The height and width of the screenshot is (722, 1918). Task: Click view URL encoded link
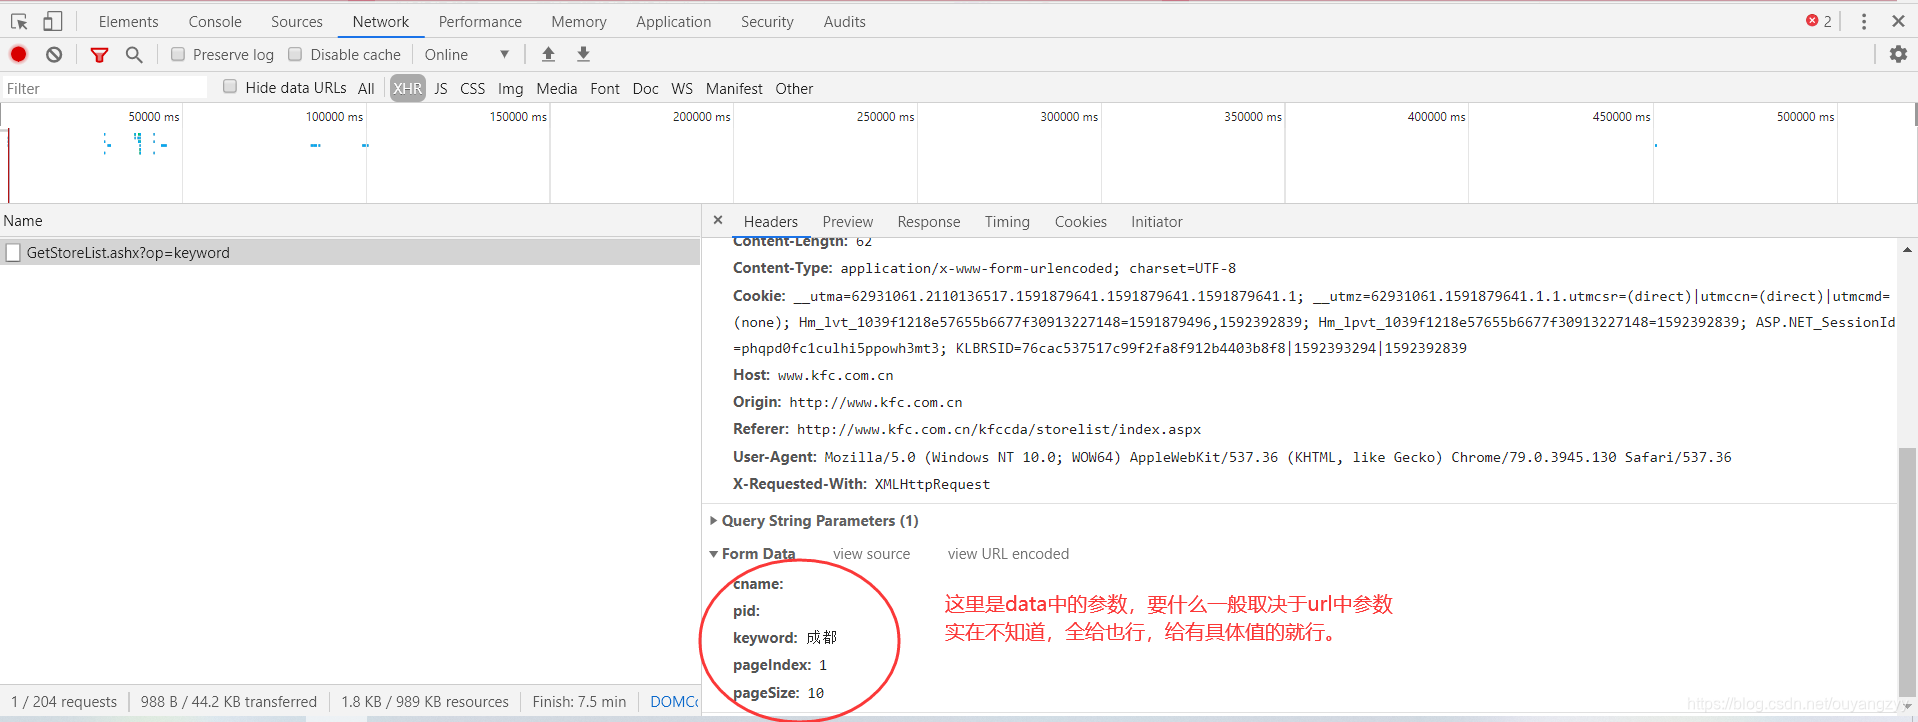click(1008, 554)
